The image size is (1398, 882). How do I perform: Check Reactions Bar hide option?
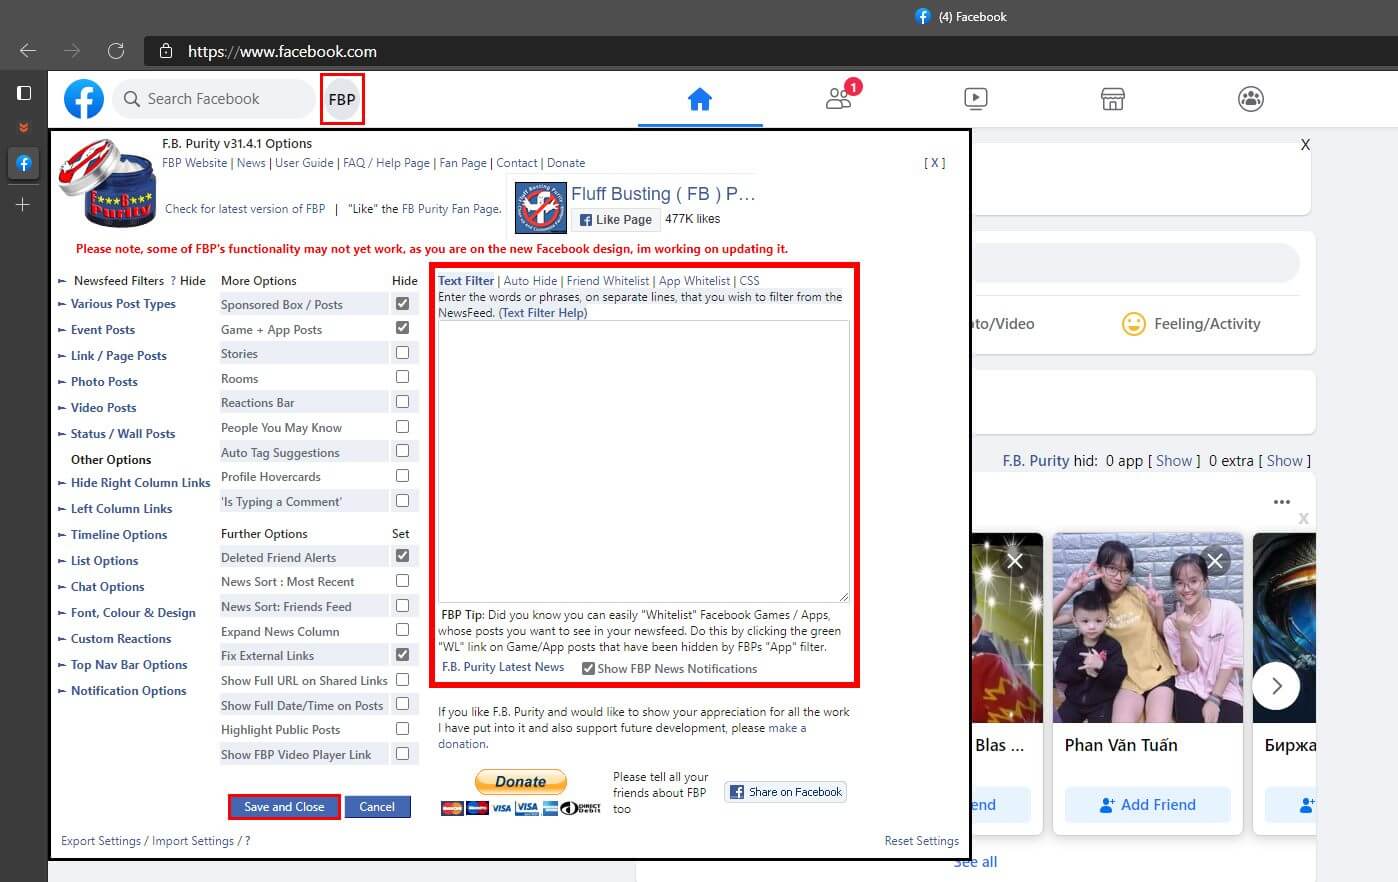[x=402, y=402]
